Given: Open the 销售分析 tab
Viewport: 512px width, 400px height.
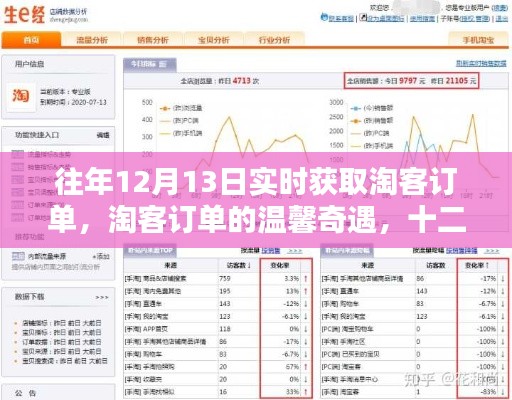Looking at the screenshot, I should click(153, 40).
